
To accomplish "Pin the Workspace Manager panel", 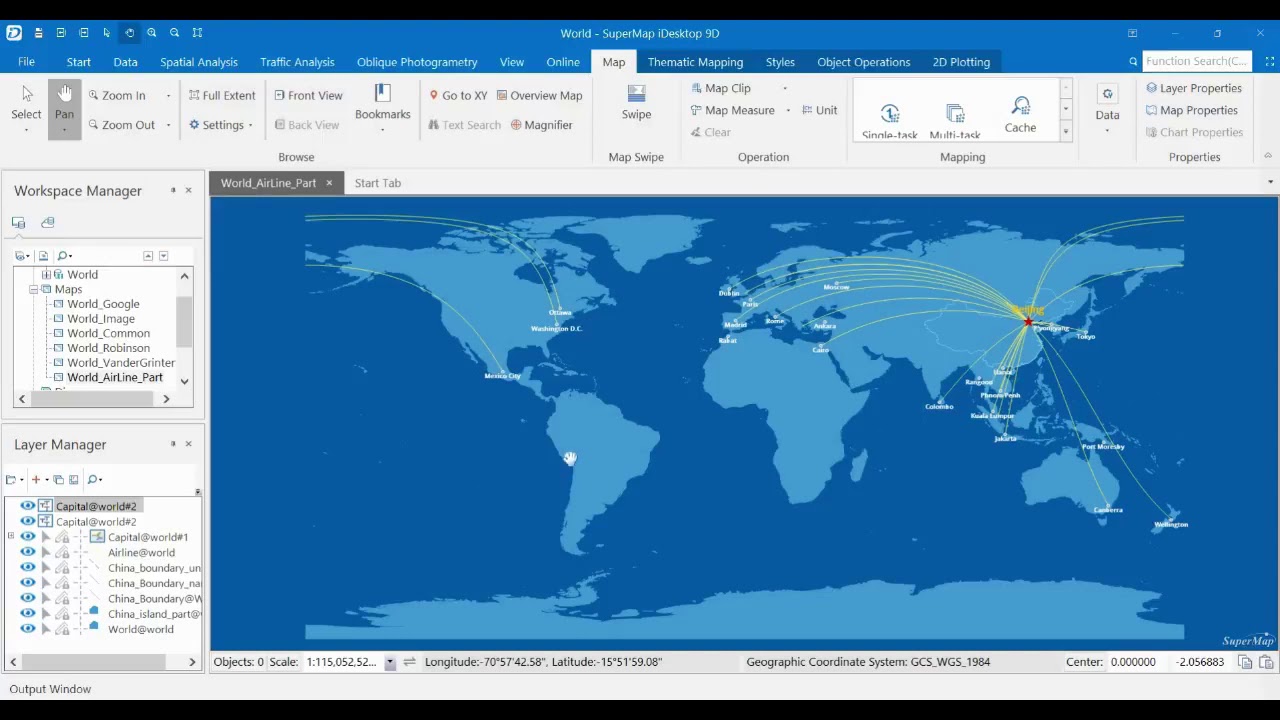I will coord(173,190).
